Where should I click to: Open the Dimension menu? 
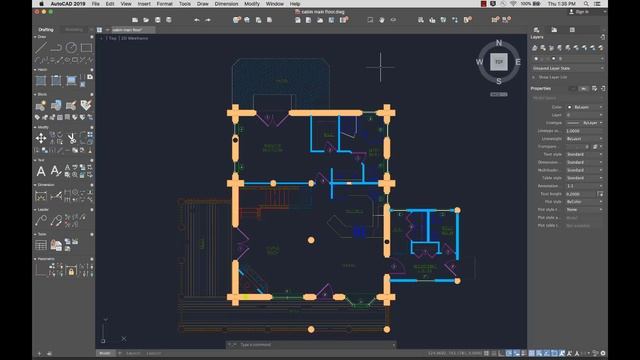coord(226,4)
